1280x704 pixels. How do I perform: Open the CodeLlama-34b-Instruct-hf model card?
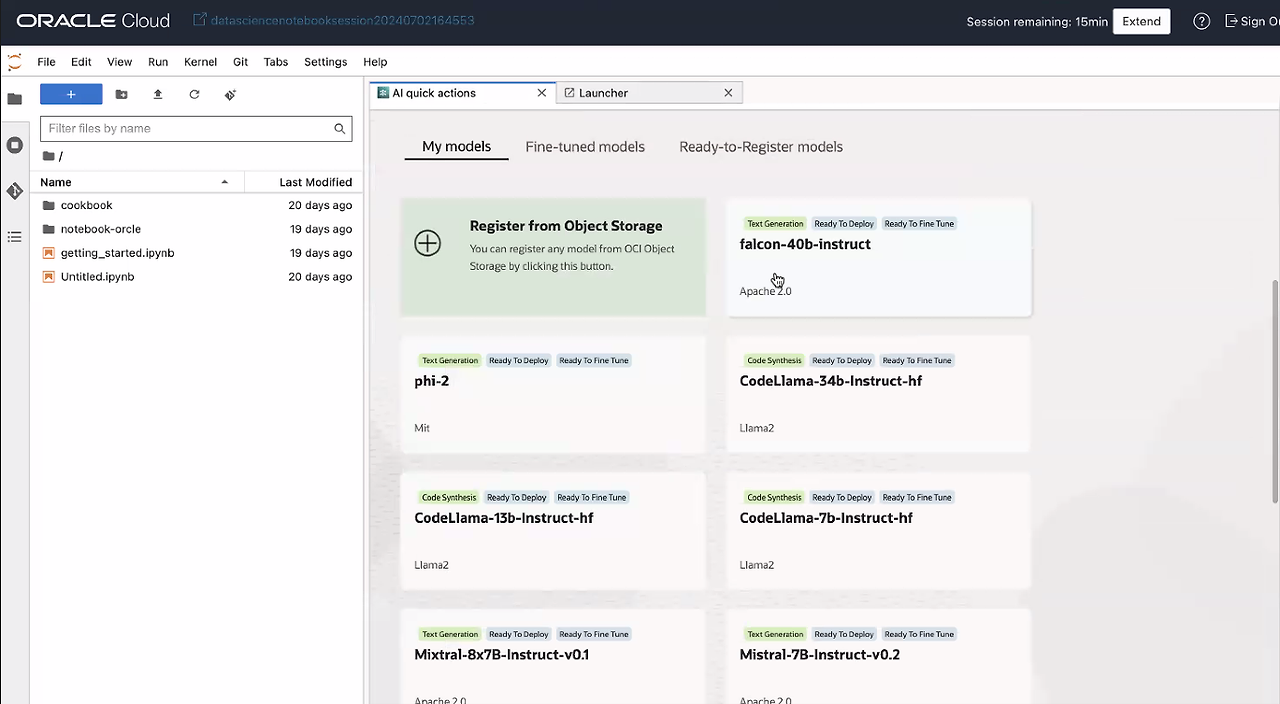click(x=879, y=394)
